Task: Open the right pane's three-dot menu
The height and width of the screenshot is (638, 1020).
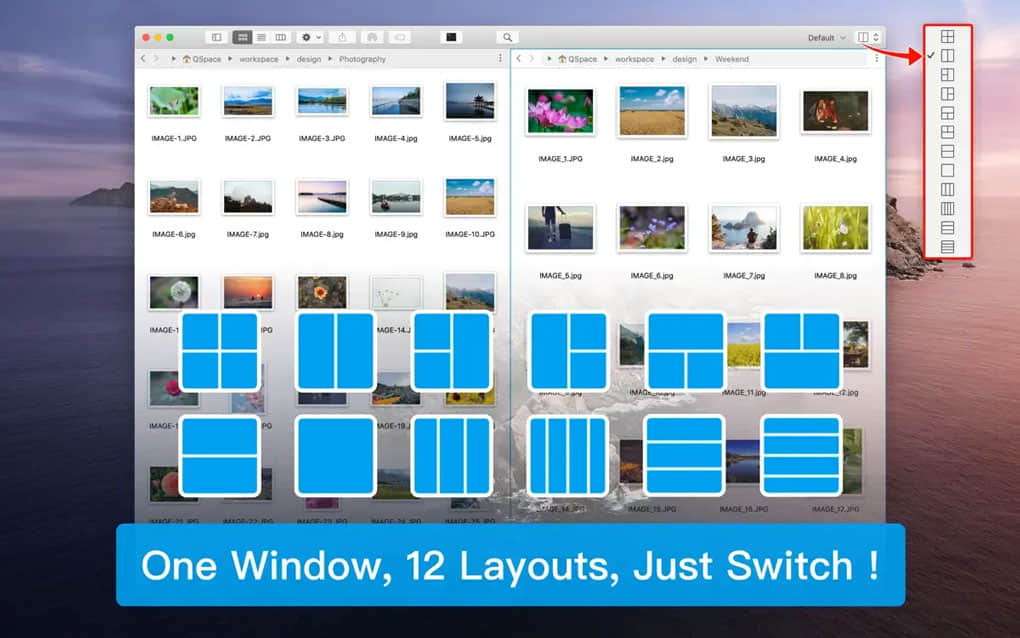Action: tap(876, 59)
